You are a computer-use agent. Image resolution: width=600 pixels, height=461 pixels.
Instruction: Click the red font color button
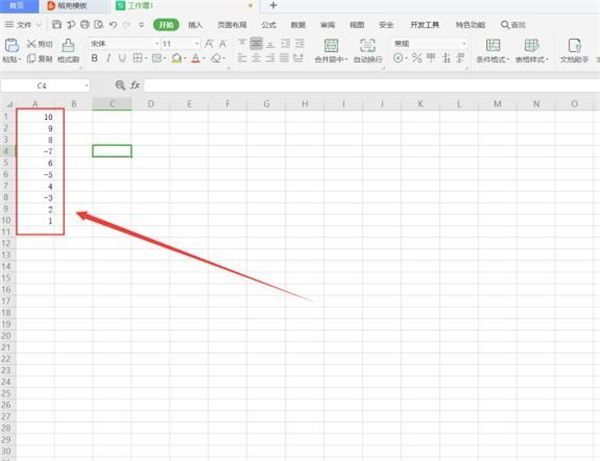tap(197, 59)
